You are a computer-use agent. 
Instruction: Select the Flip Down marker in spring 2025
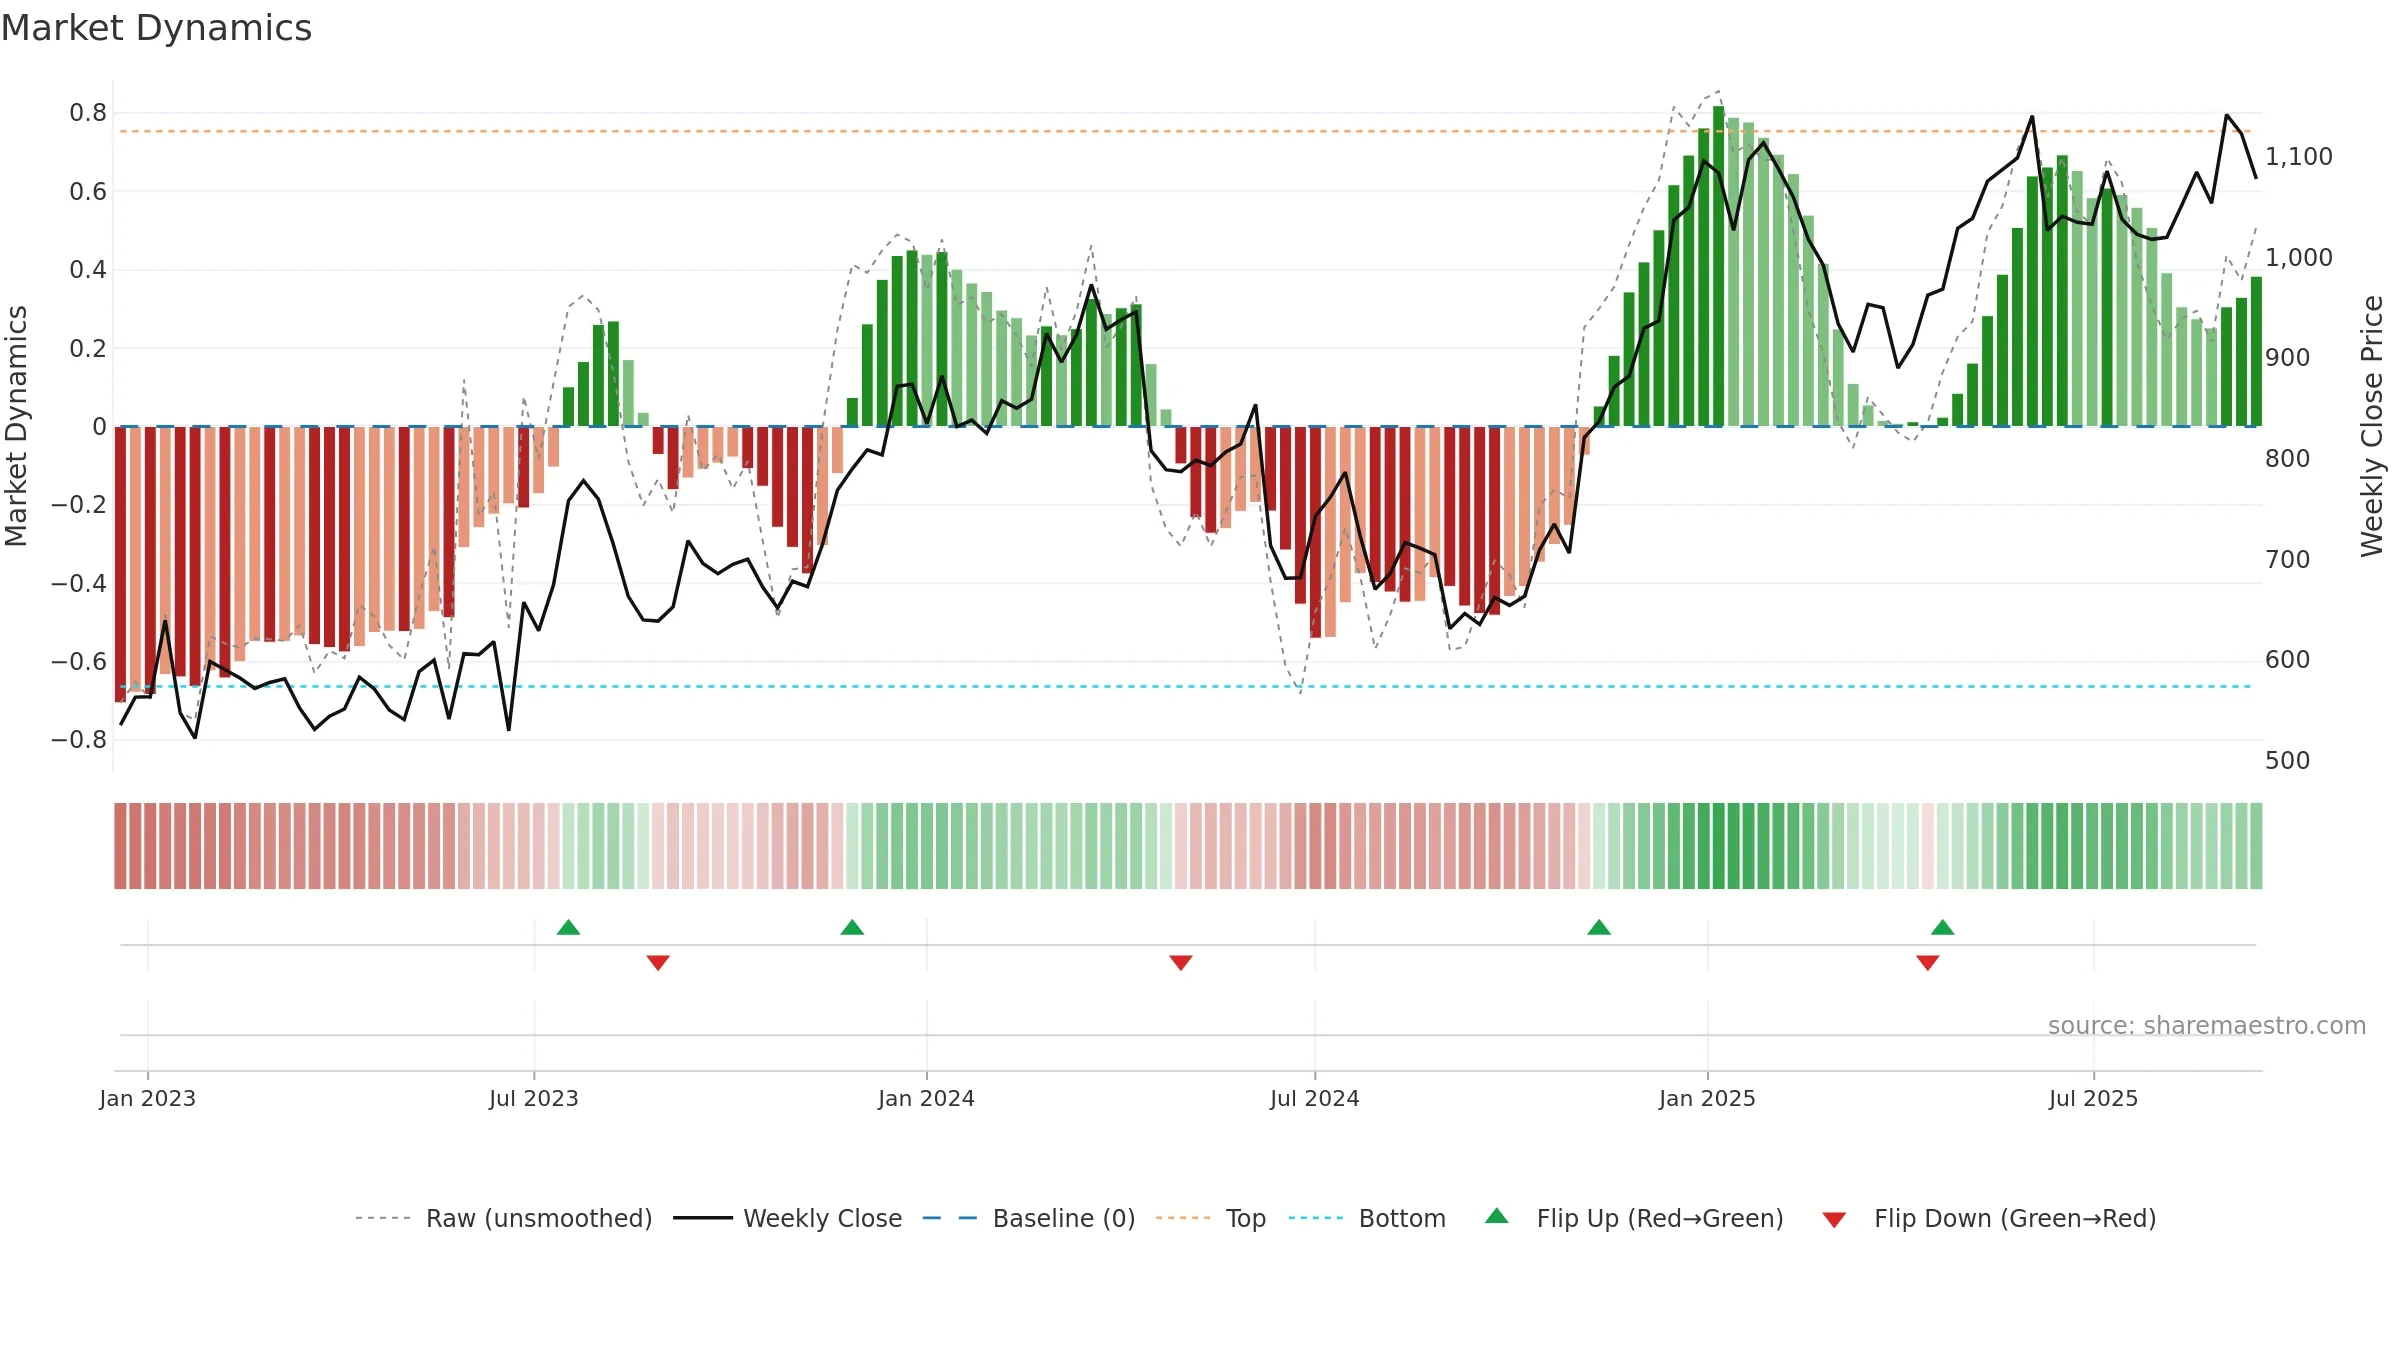point(1928,962)
